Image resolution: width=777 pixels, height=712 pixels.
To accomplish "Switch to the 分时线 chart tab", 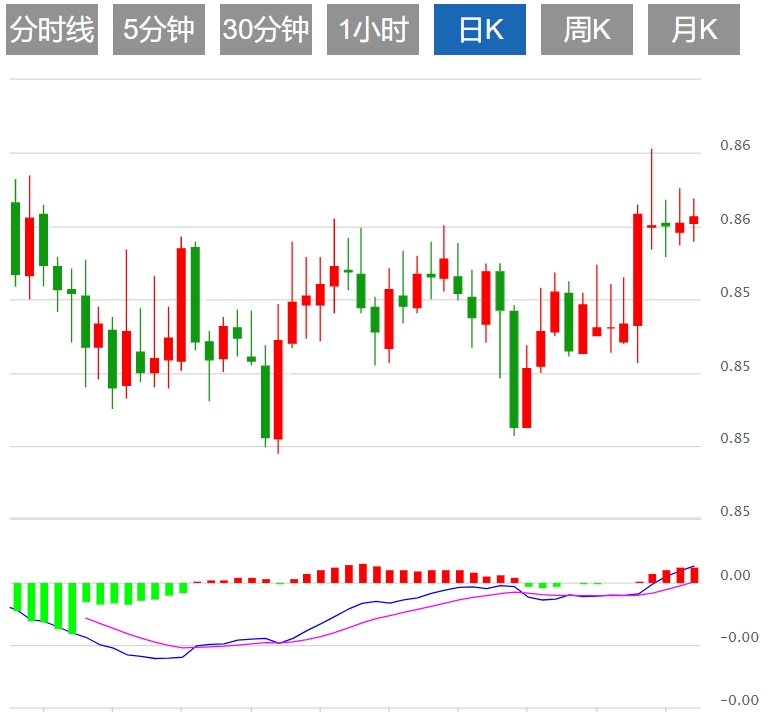I will (x=52, y=29).
